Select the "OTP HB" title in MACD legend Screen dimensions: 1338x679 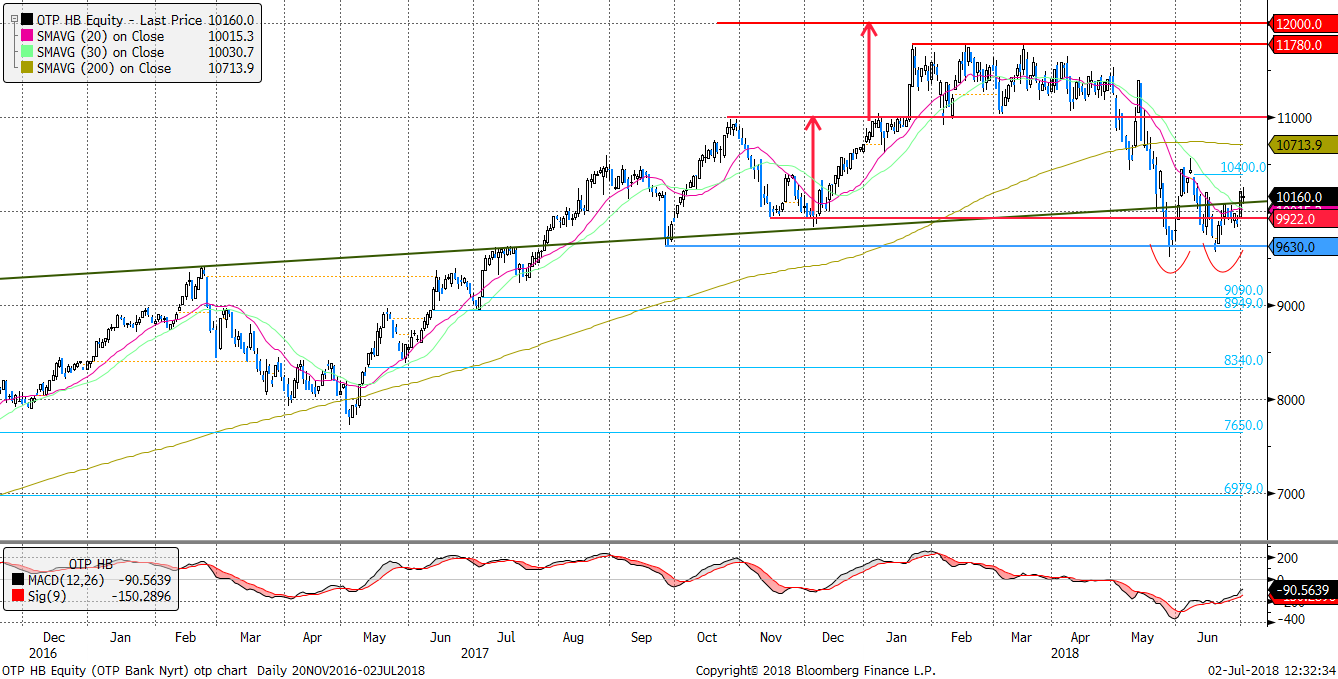click(90, 563)
